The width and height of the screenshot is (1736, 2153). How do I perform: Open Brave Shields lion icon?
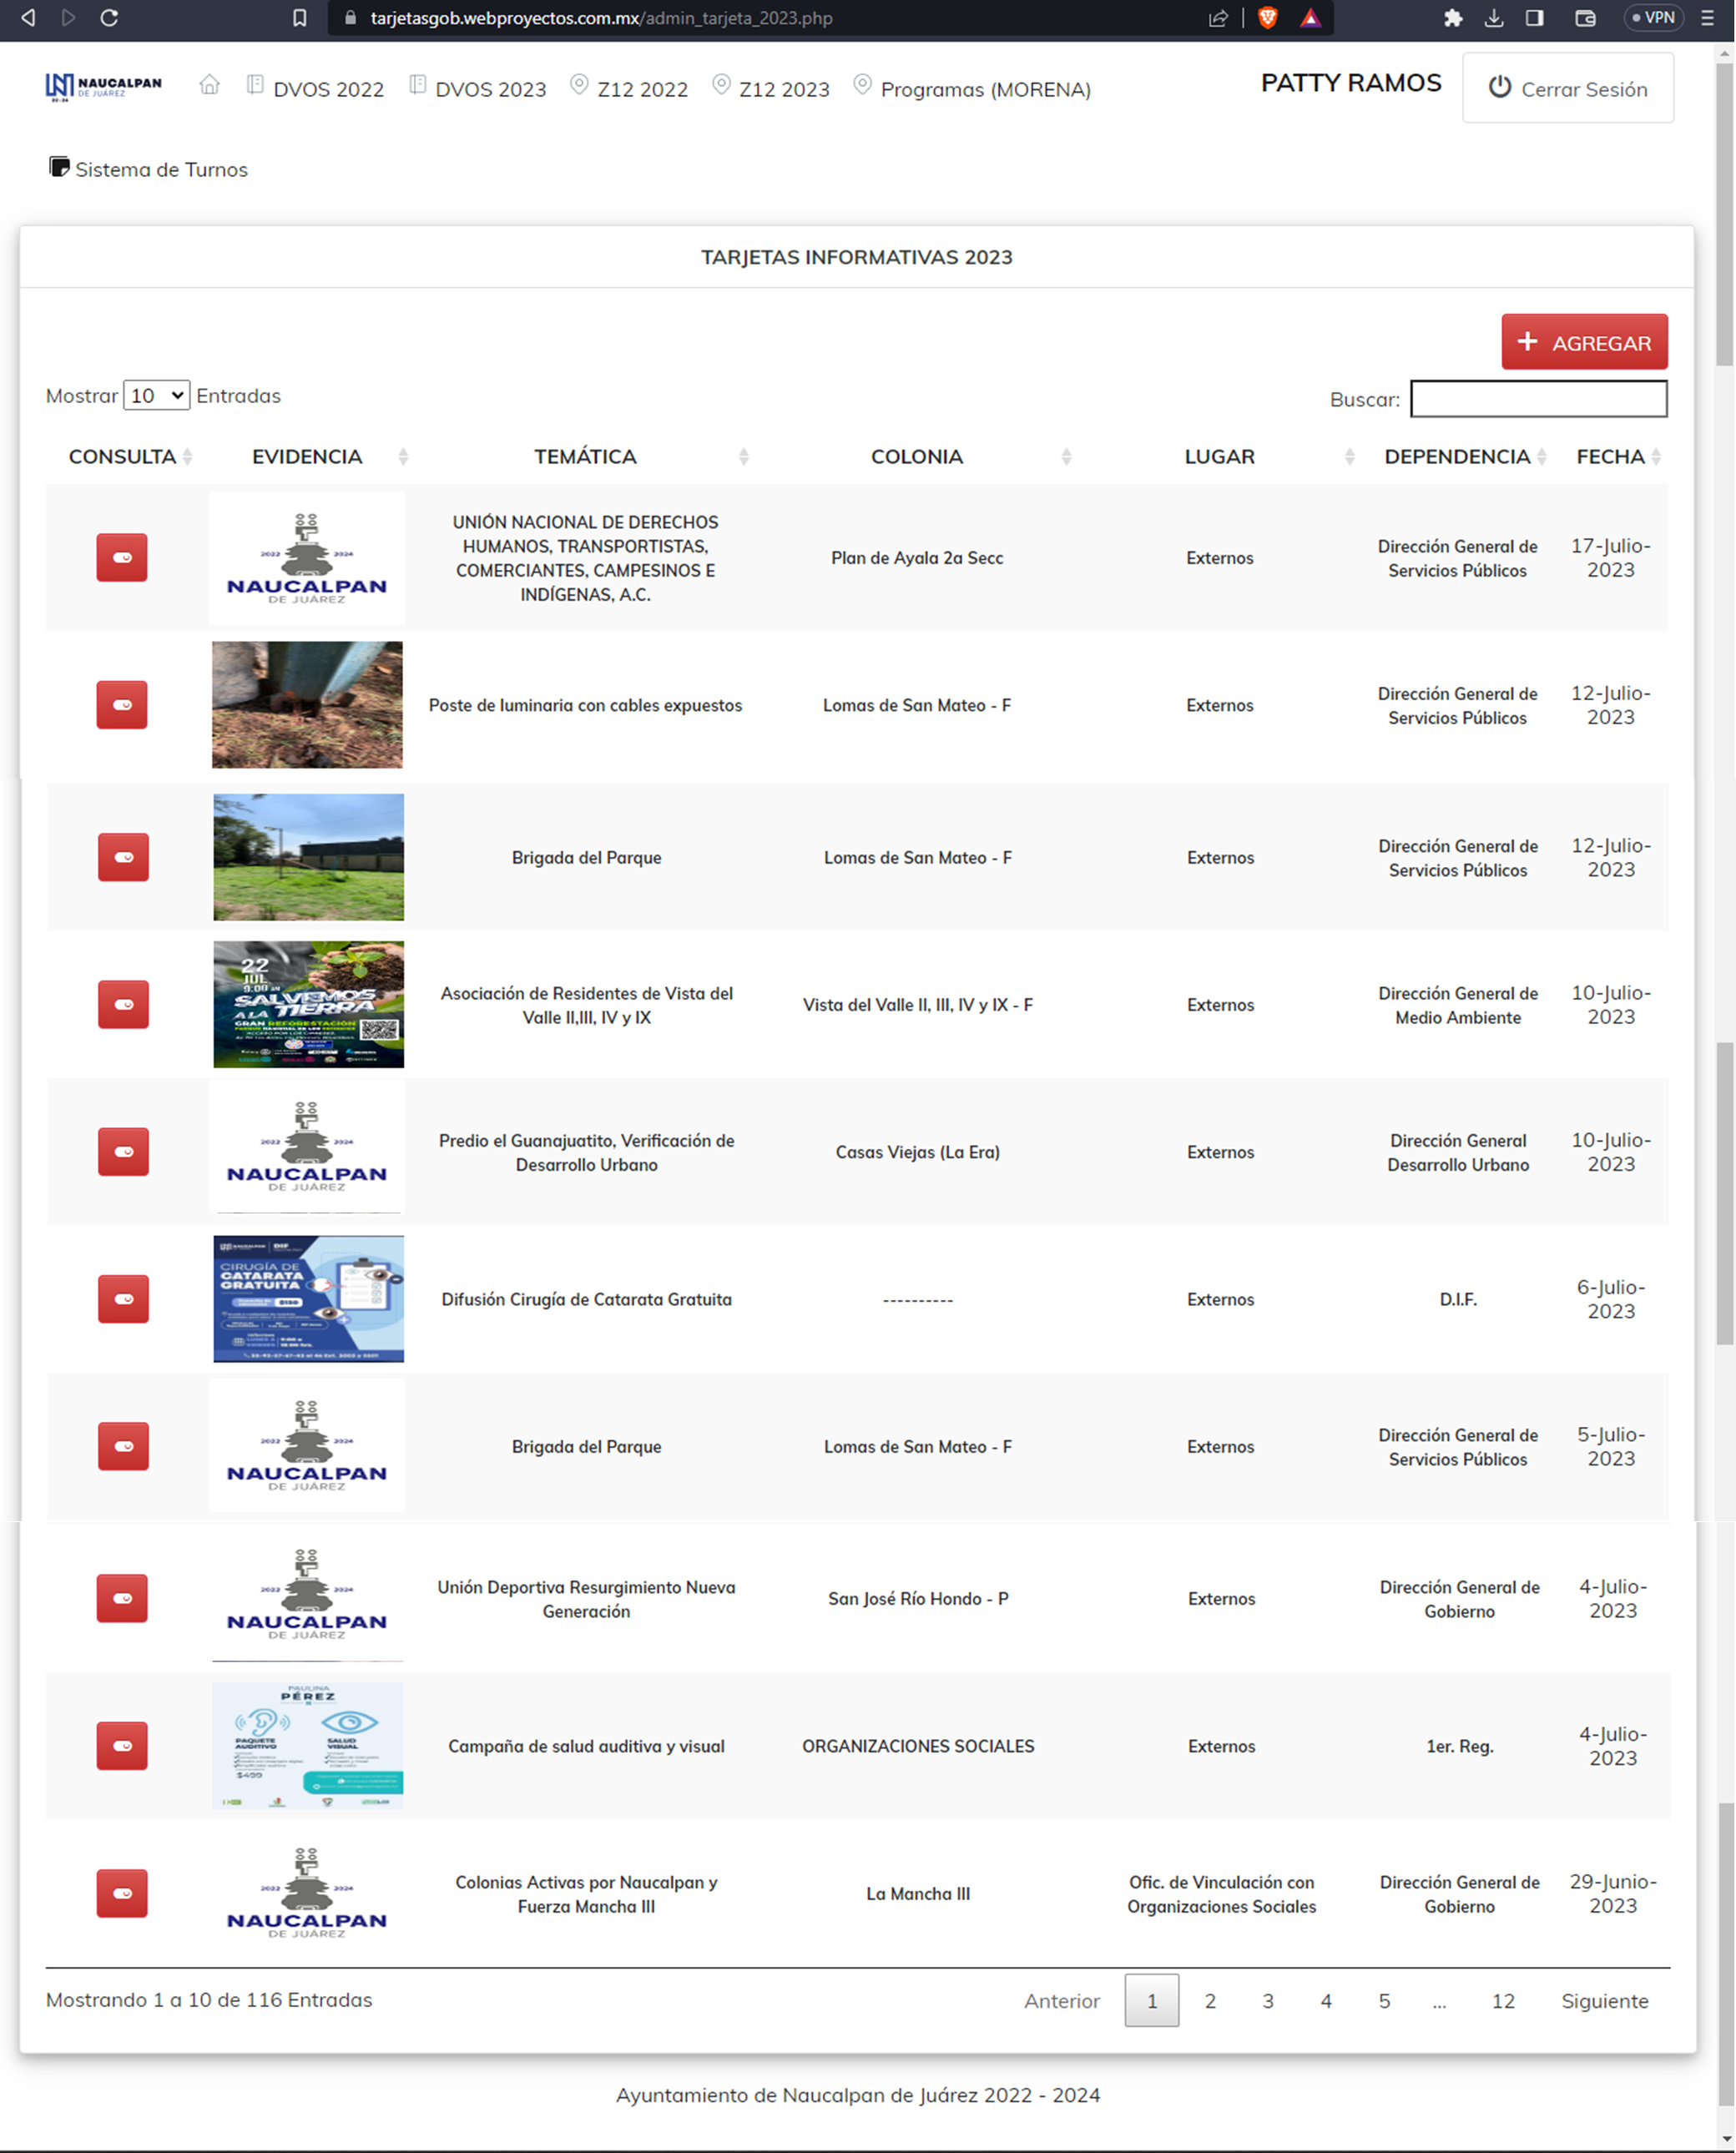1267,18
